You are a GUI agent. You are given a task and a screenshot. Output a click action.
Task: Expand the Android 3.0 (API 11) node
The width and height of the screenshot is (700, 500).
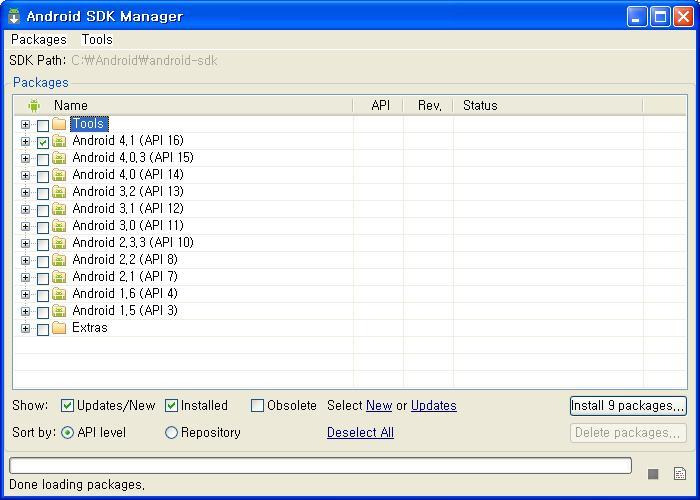(25, 226)
